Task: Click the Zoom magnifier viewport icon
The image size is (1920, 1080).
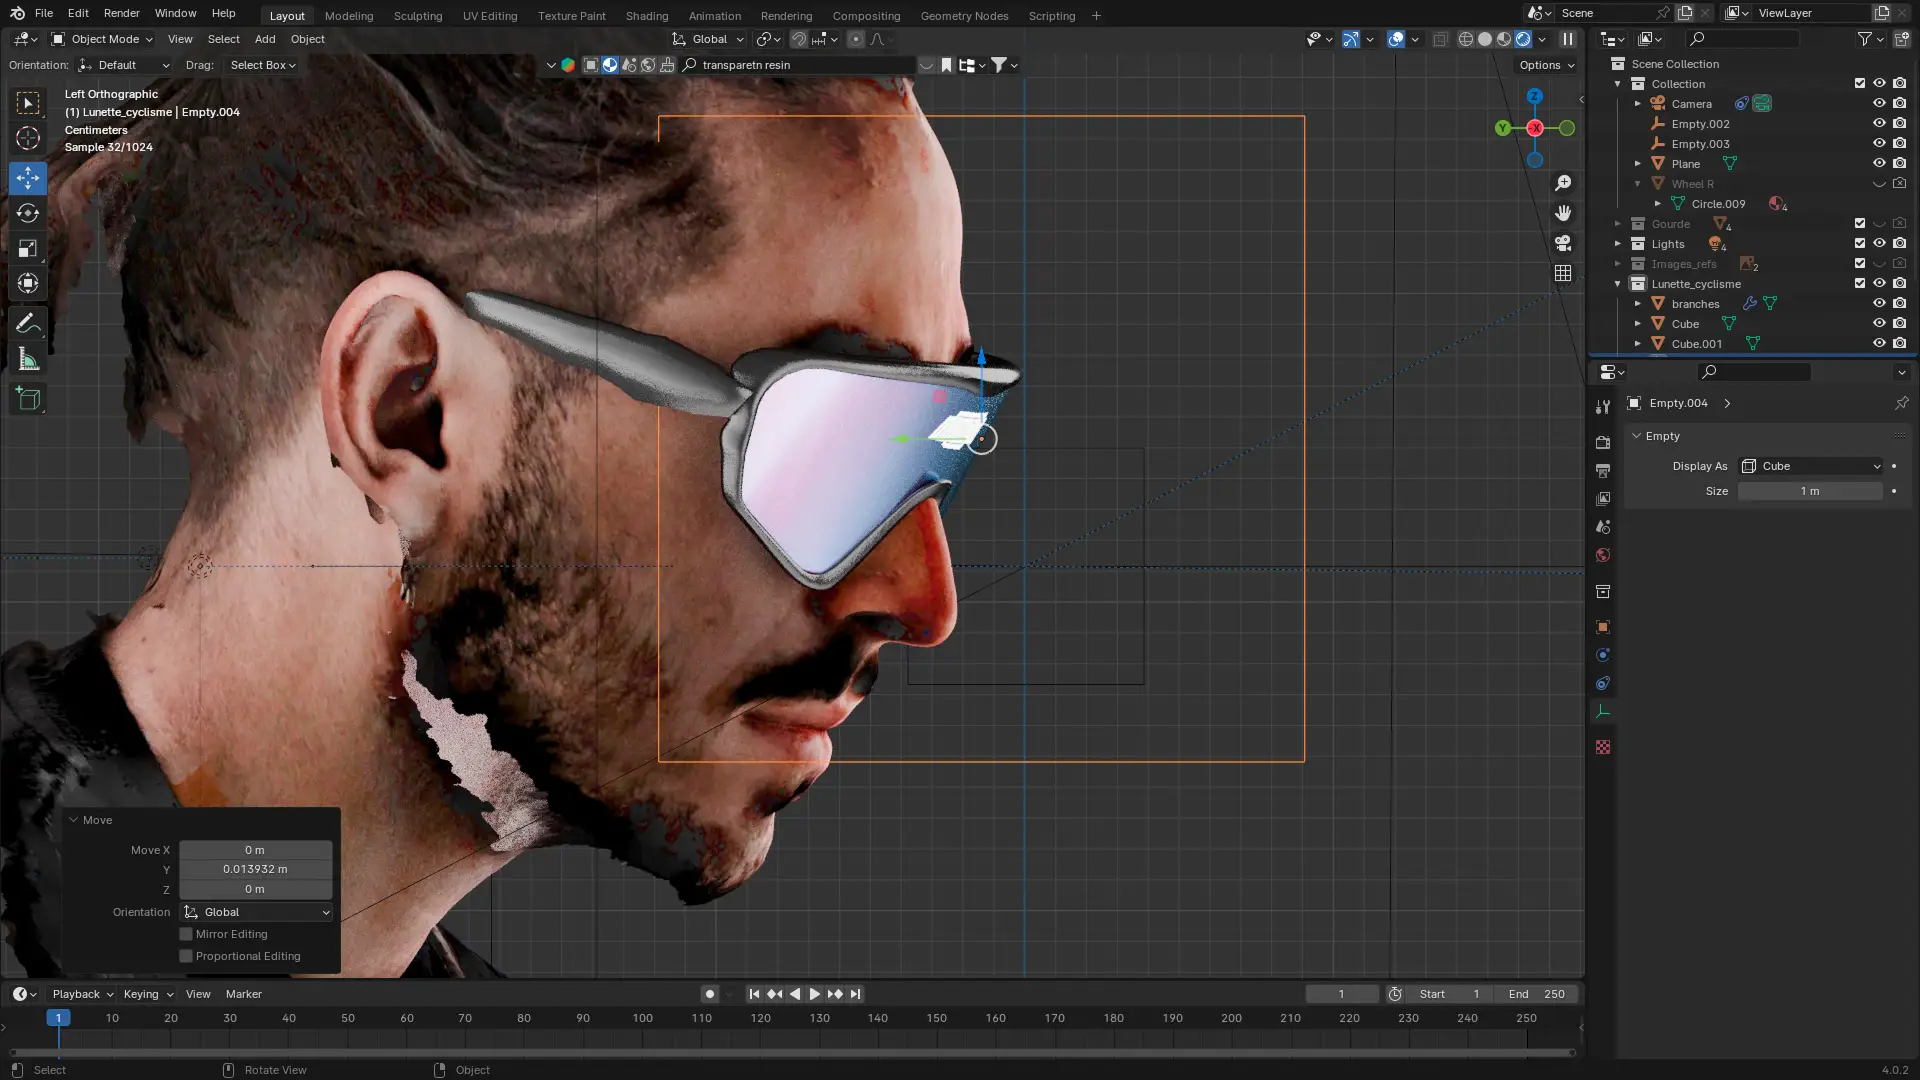Action: click(1563, 183)
